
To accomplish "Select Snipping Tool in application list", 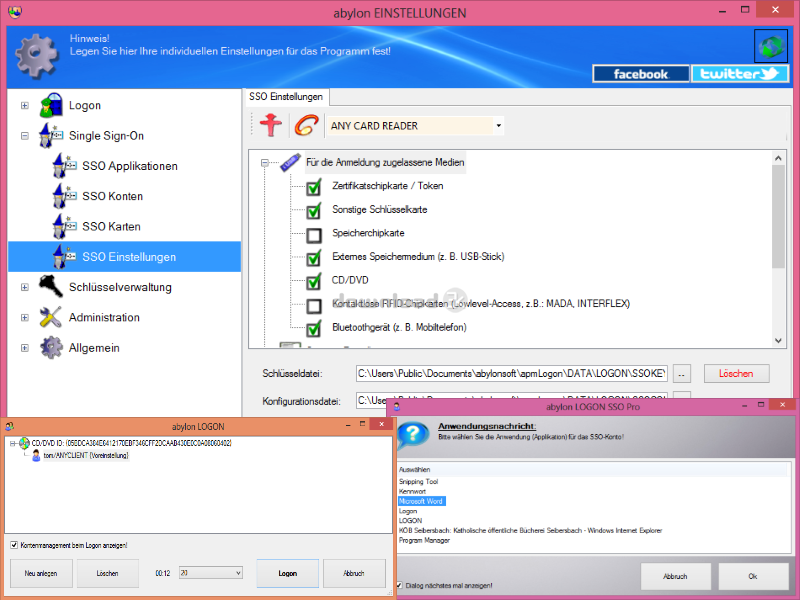I will pyautogui.click(x=418, y=481).
